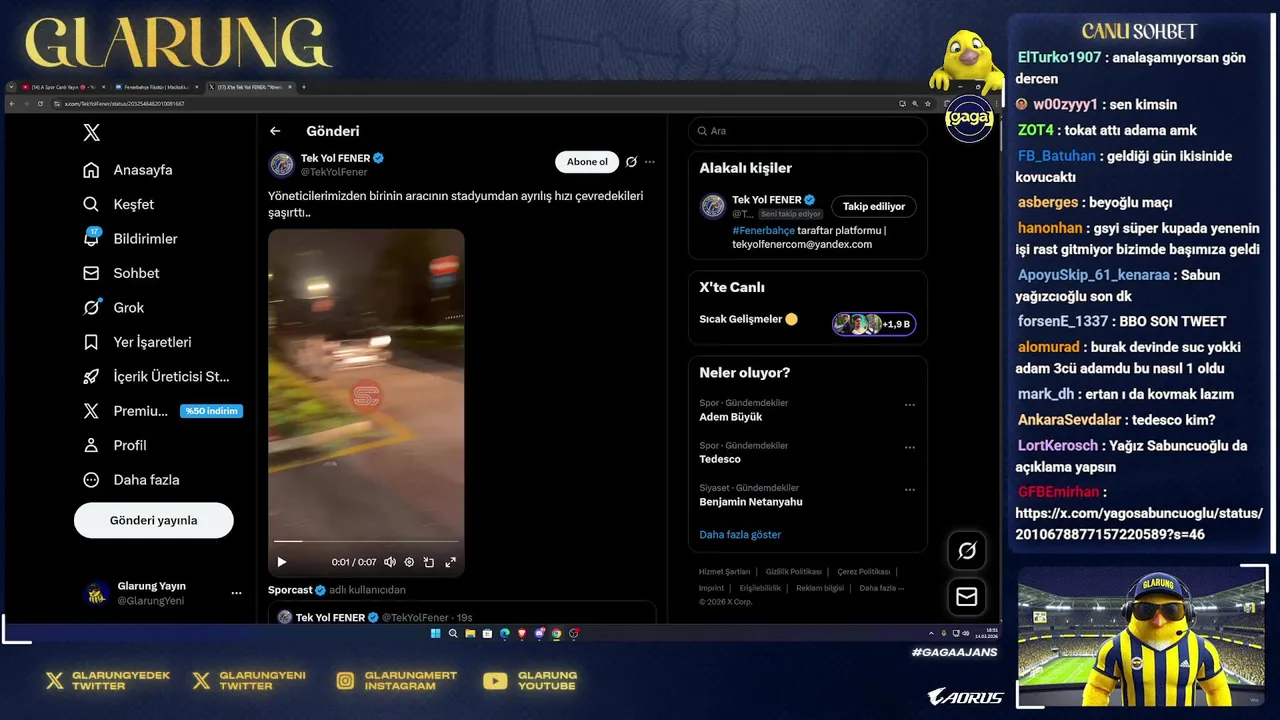
Task: Open the post's three-dot menu beside Abone ol
Action: [650, 162]
